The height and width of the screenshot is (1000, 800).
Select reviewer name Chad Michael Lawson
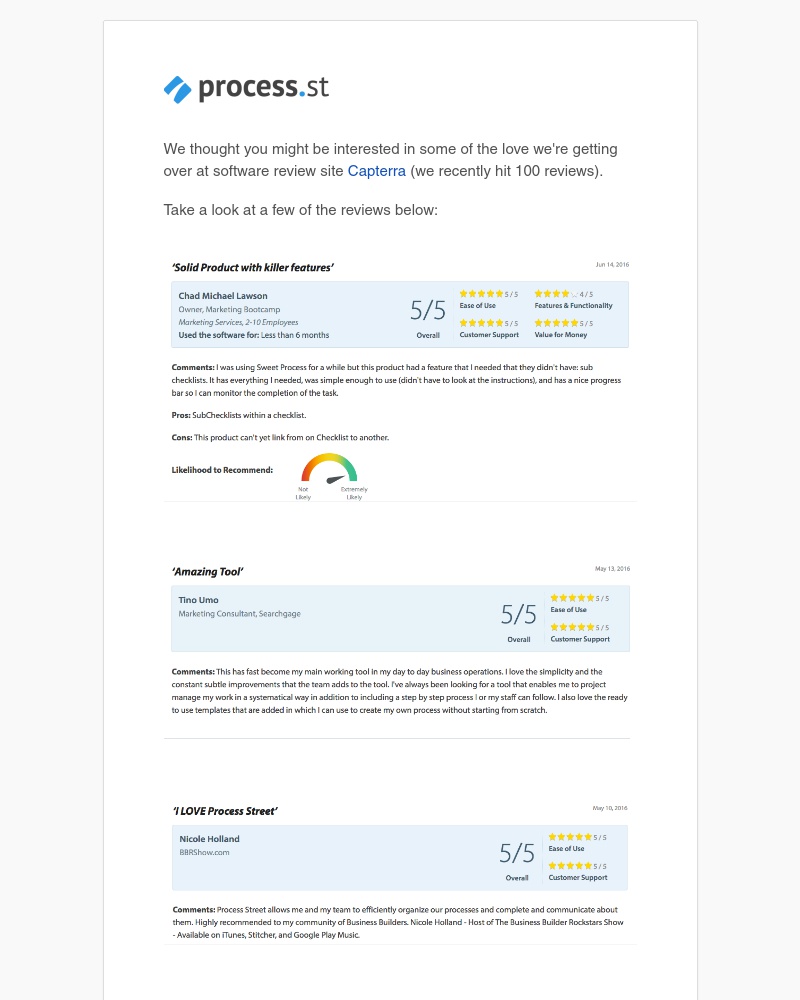[x=223, y=296]
